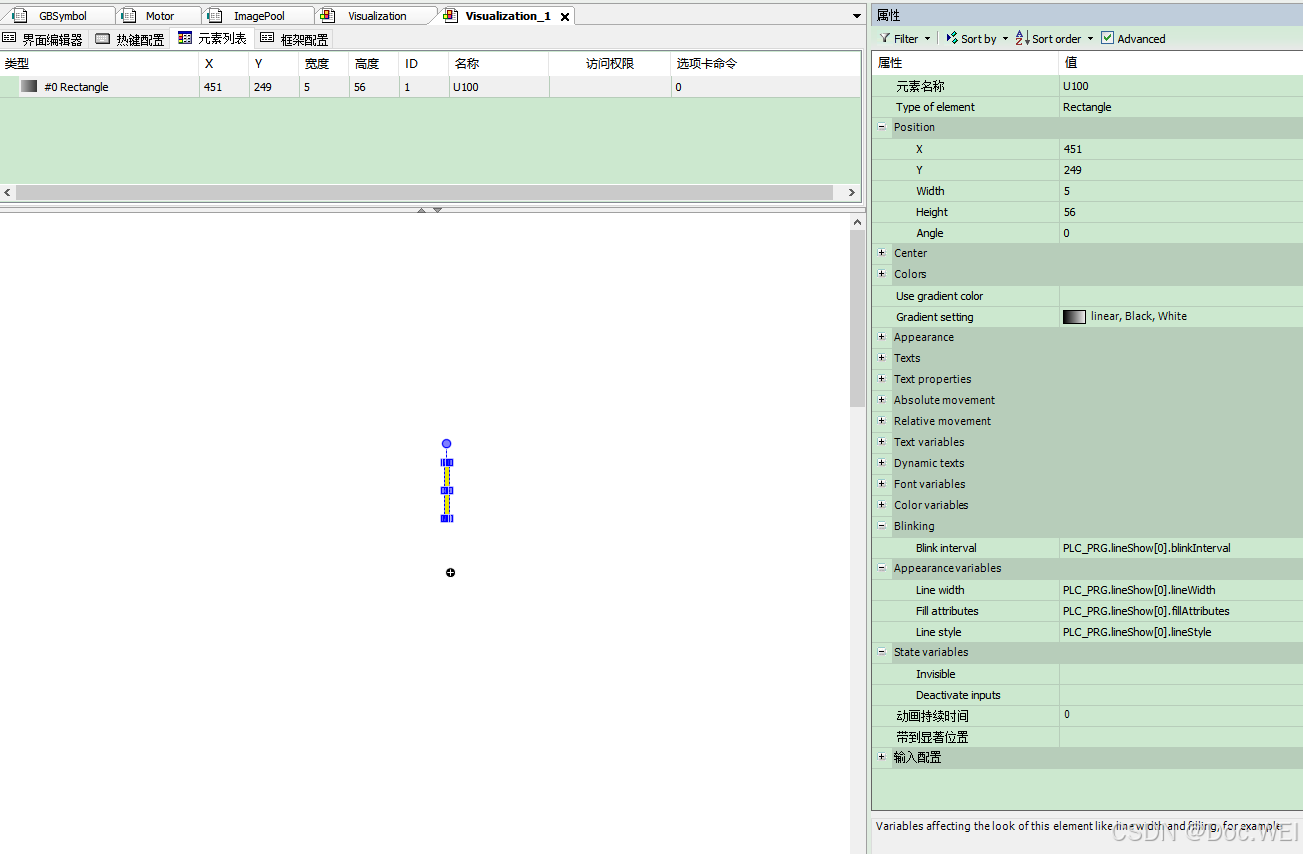Viewport: 1303px width, 854px height.
Task: Edit the Fill attributes variable field
Action: tap(1181, 611)
